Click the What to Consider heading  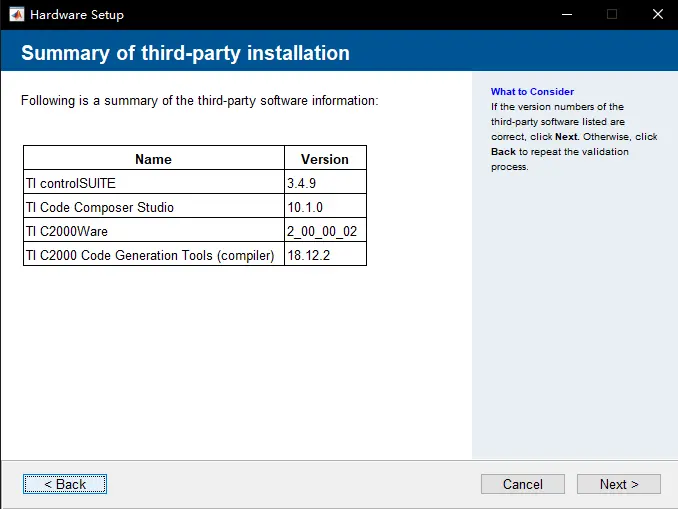[x=532, y=91]
